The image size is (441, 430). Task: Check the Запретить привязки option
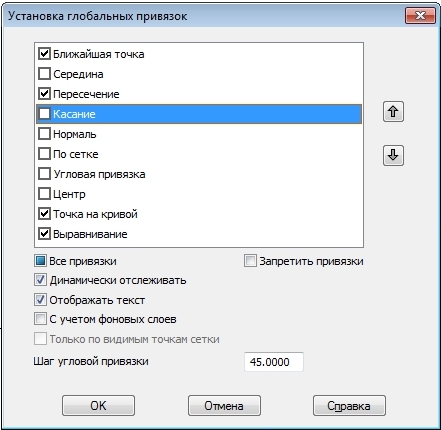coord(250,261)
